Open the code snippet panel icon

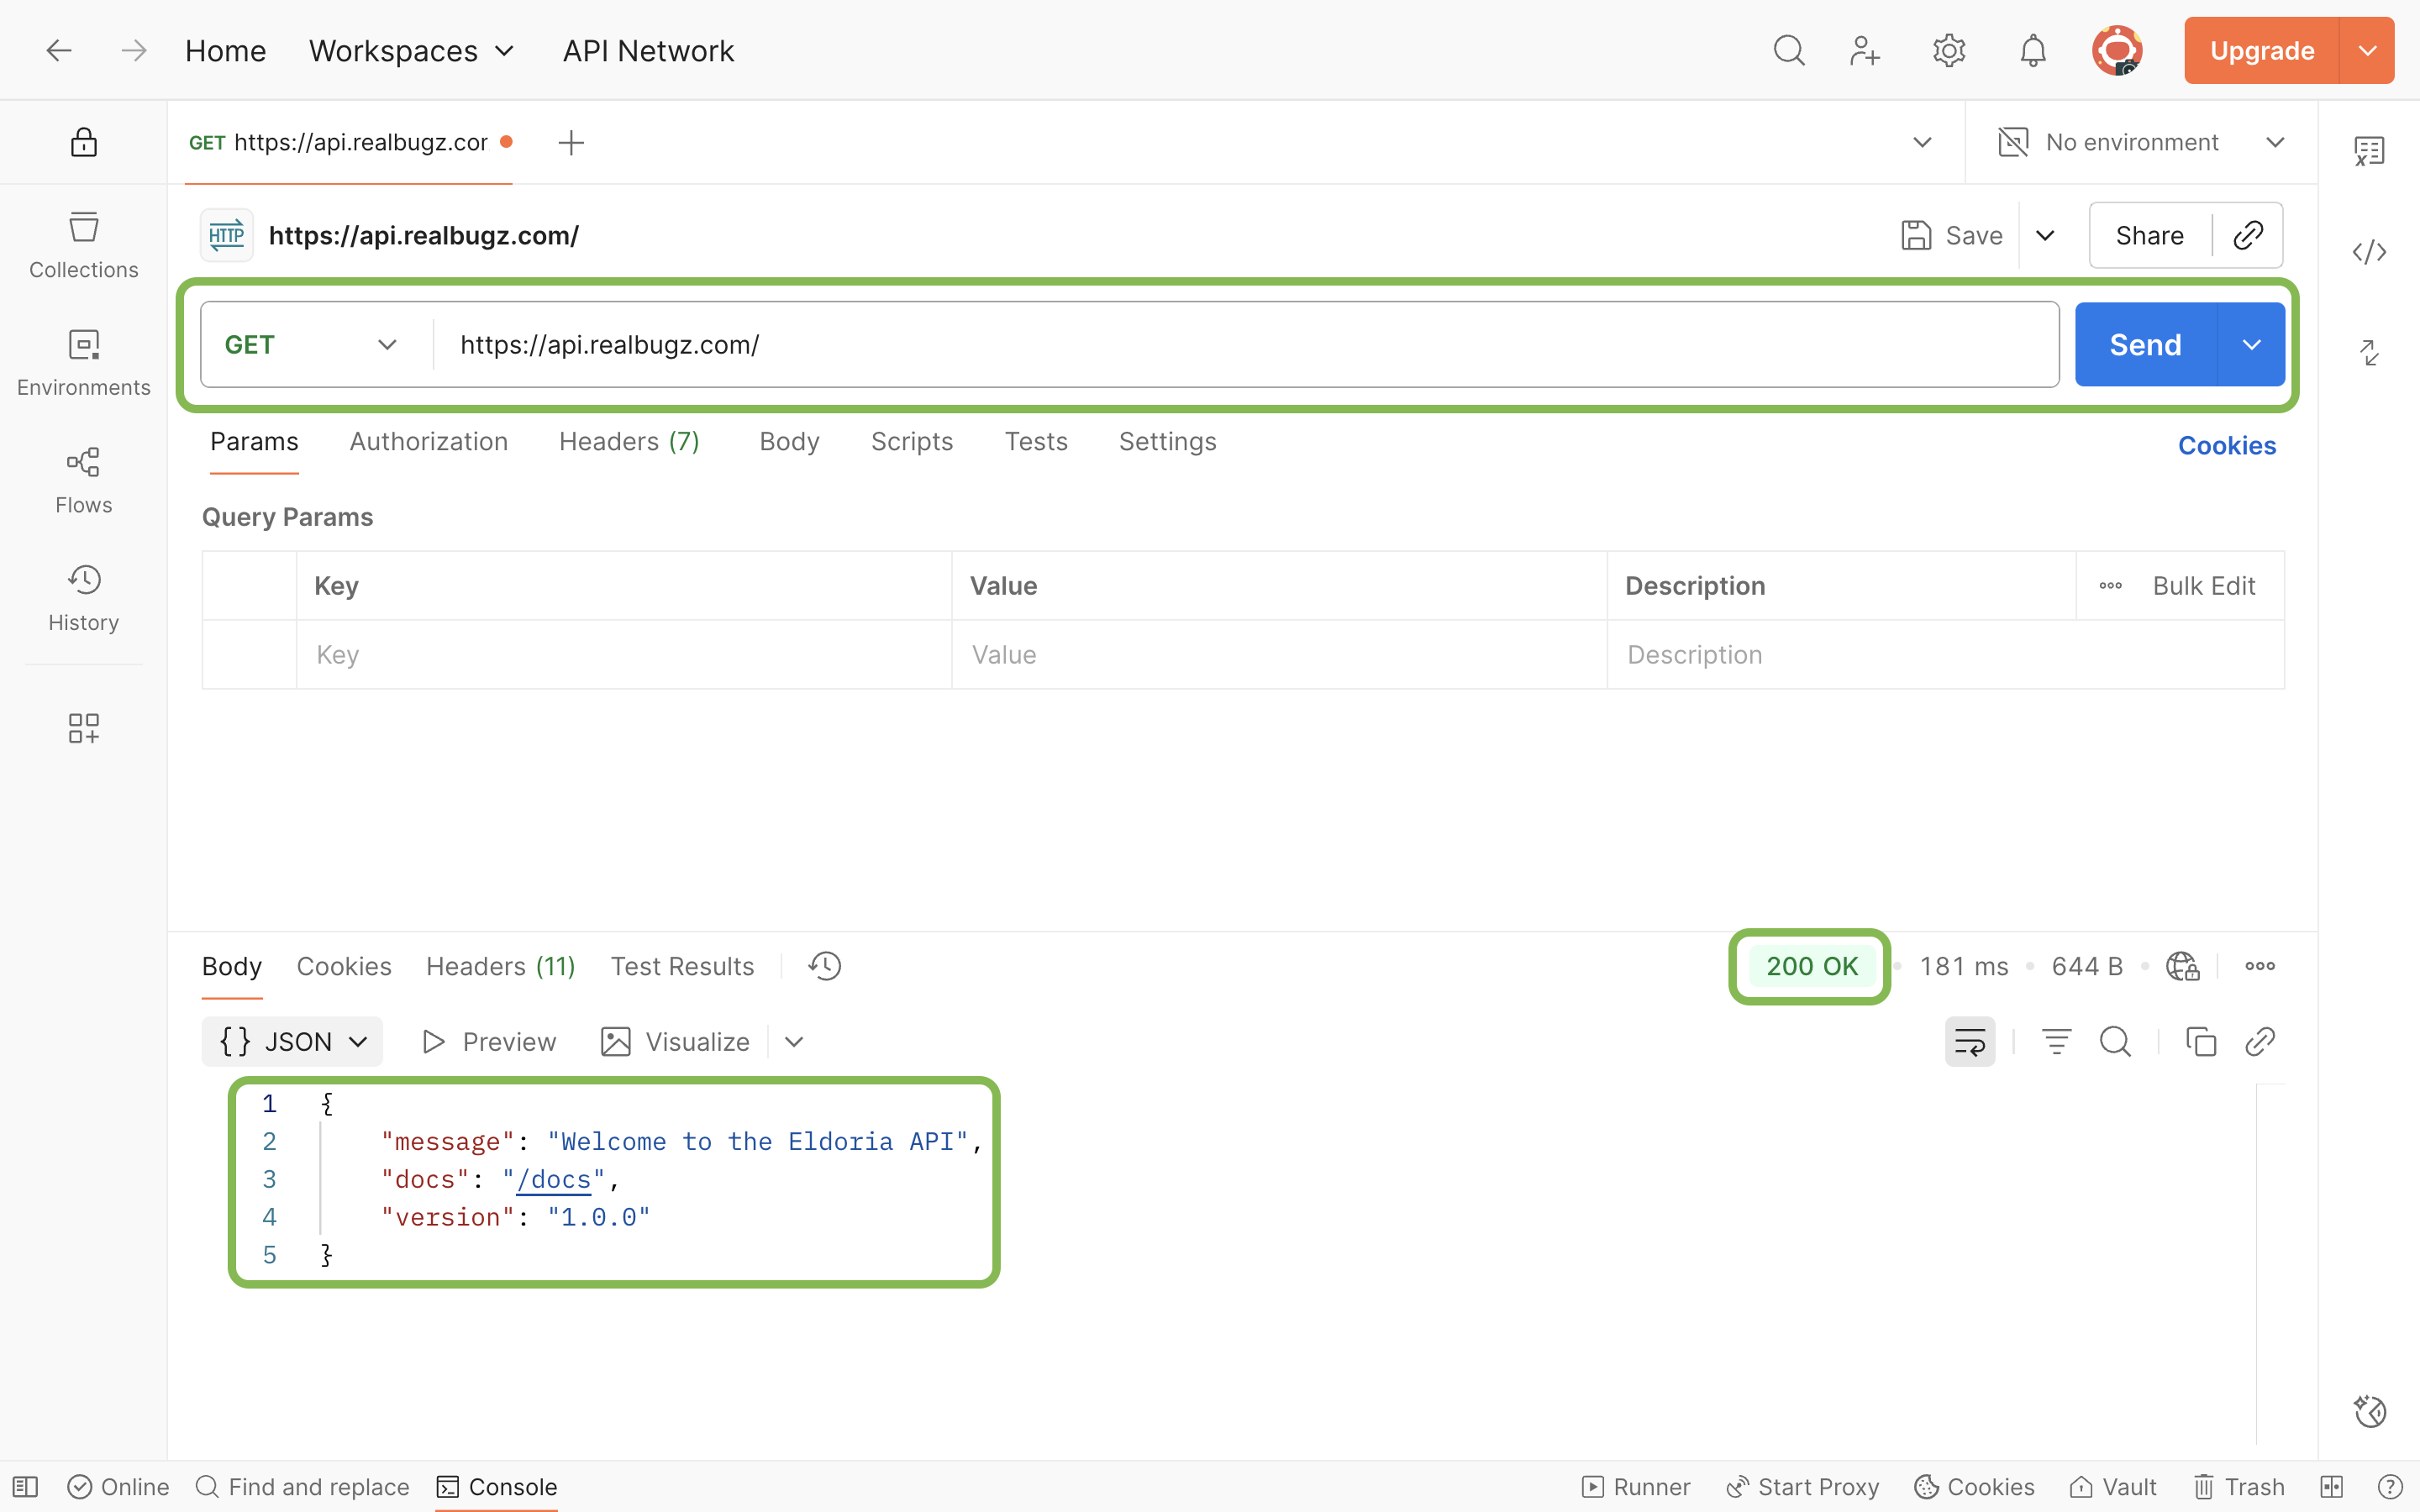[2369, 252]
